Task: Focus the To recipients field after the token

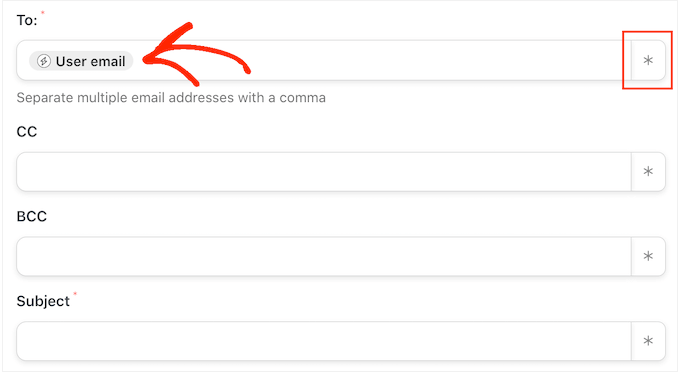Action: [x=382, y=60]
